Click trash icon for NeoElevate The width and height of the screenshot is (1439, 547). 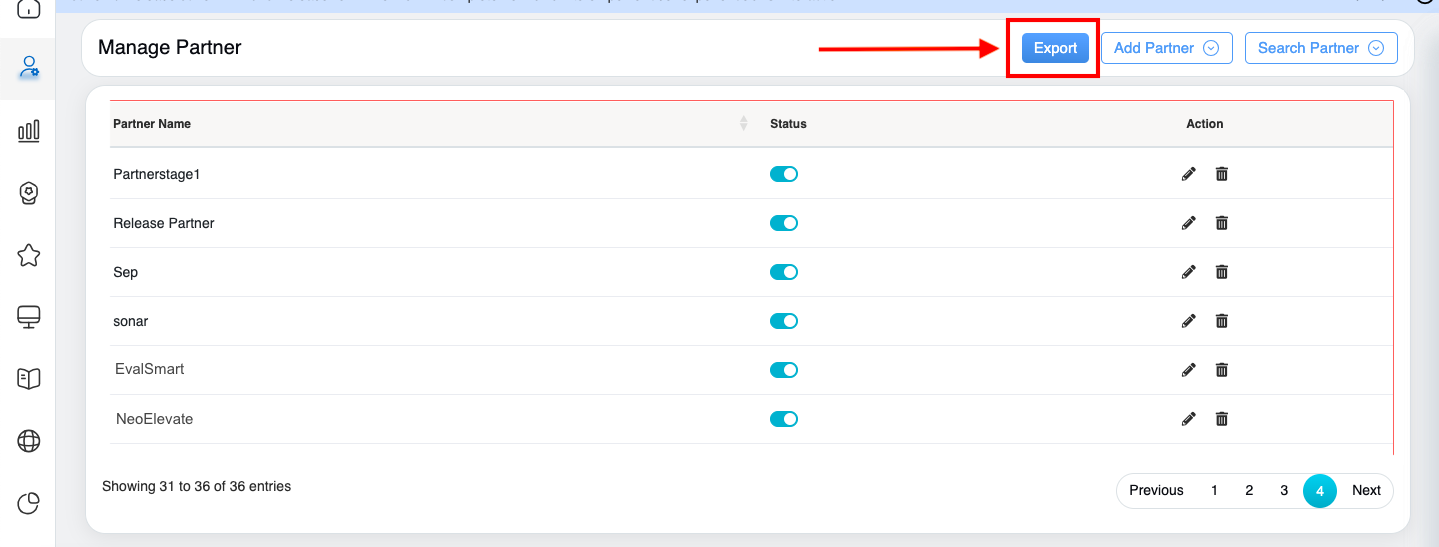(1221, 419)
